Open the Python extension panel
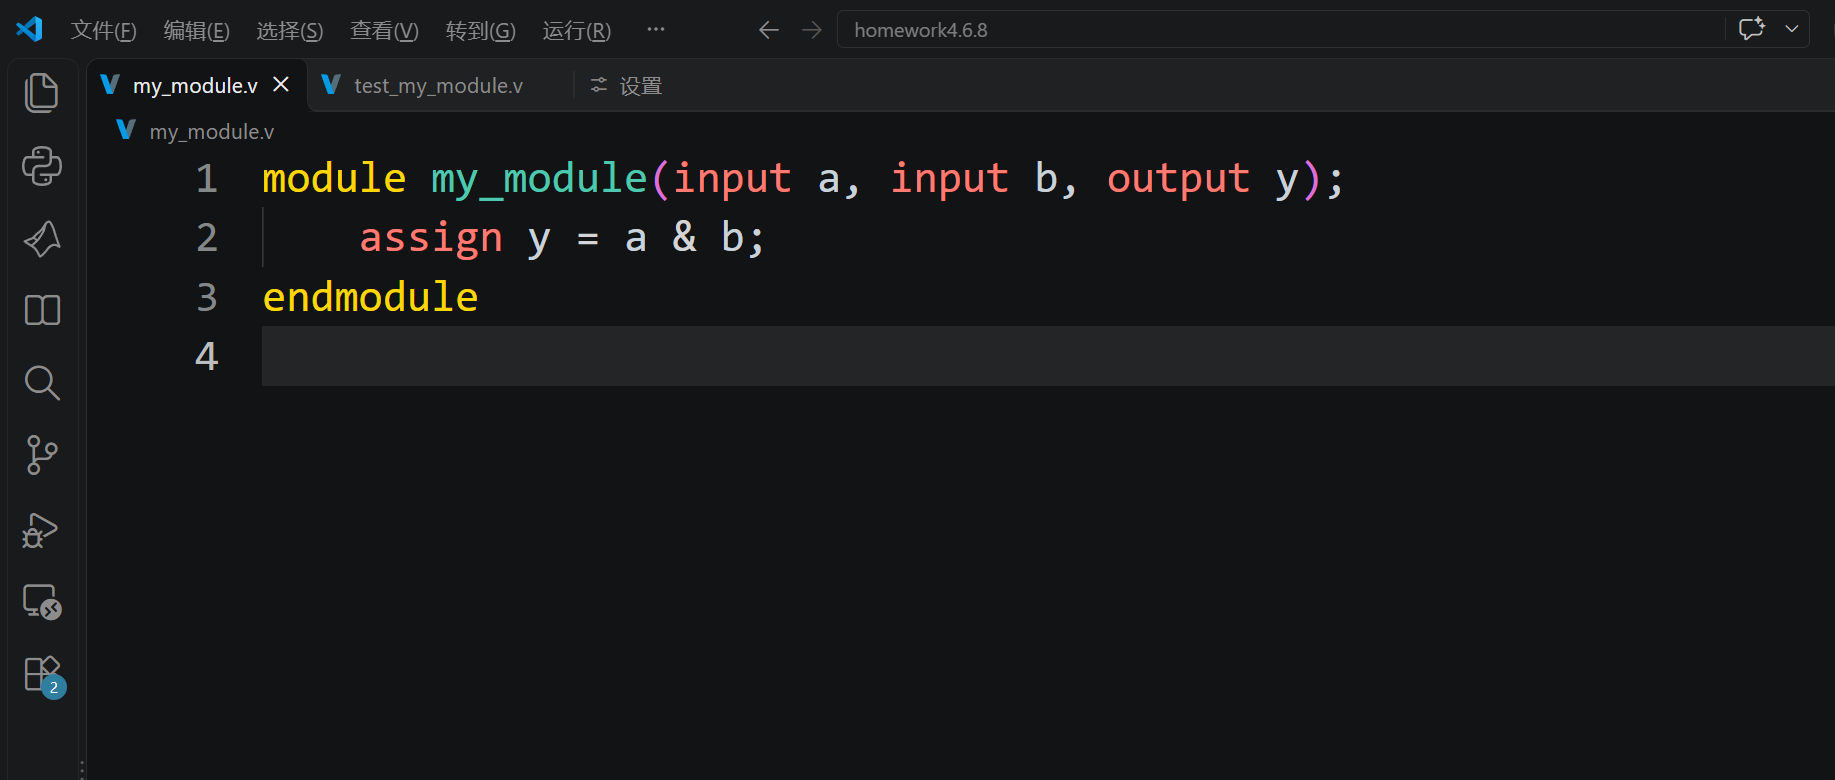 coord(42,166)
